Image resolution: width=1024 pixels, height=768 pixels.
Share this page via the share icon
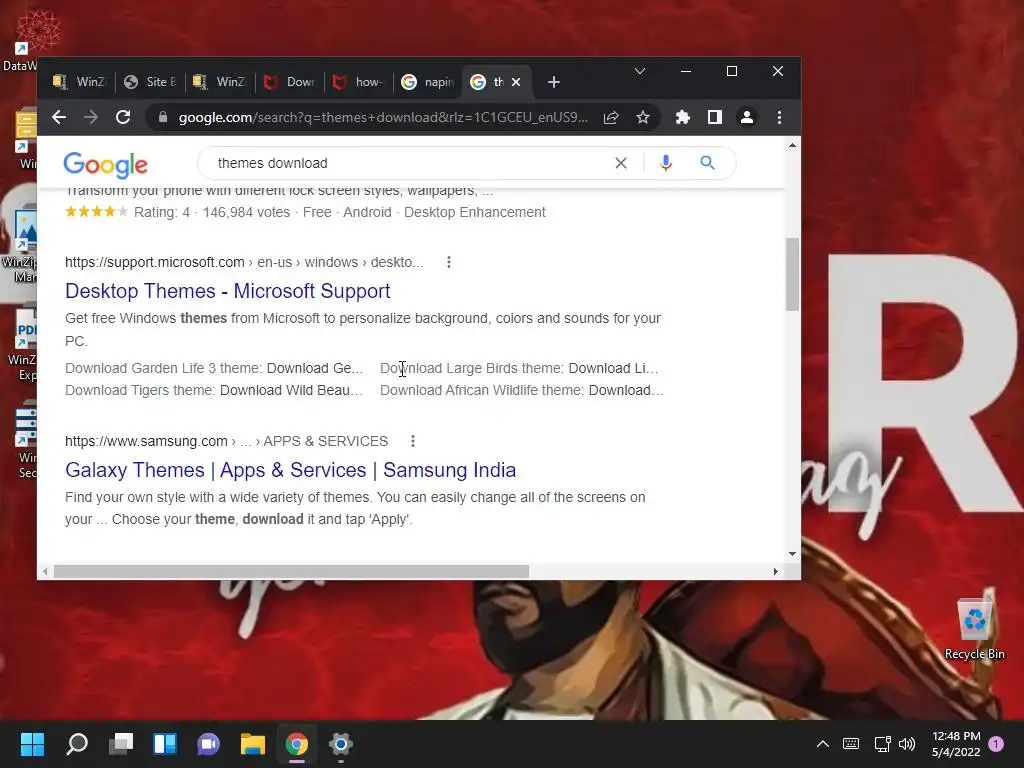611,118
